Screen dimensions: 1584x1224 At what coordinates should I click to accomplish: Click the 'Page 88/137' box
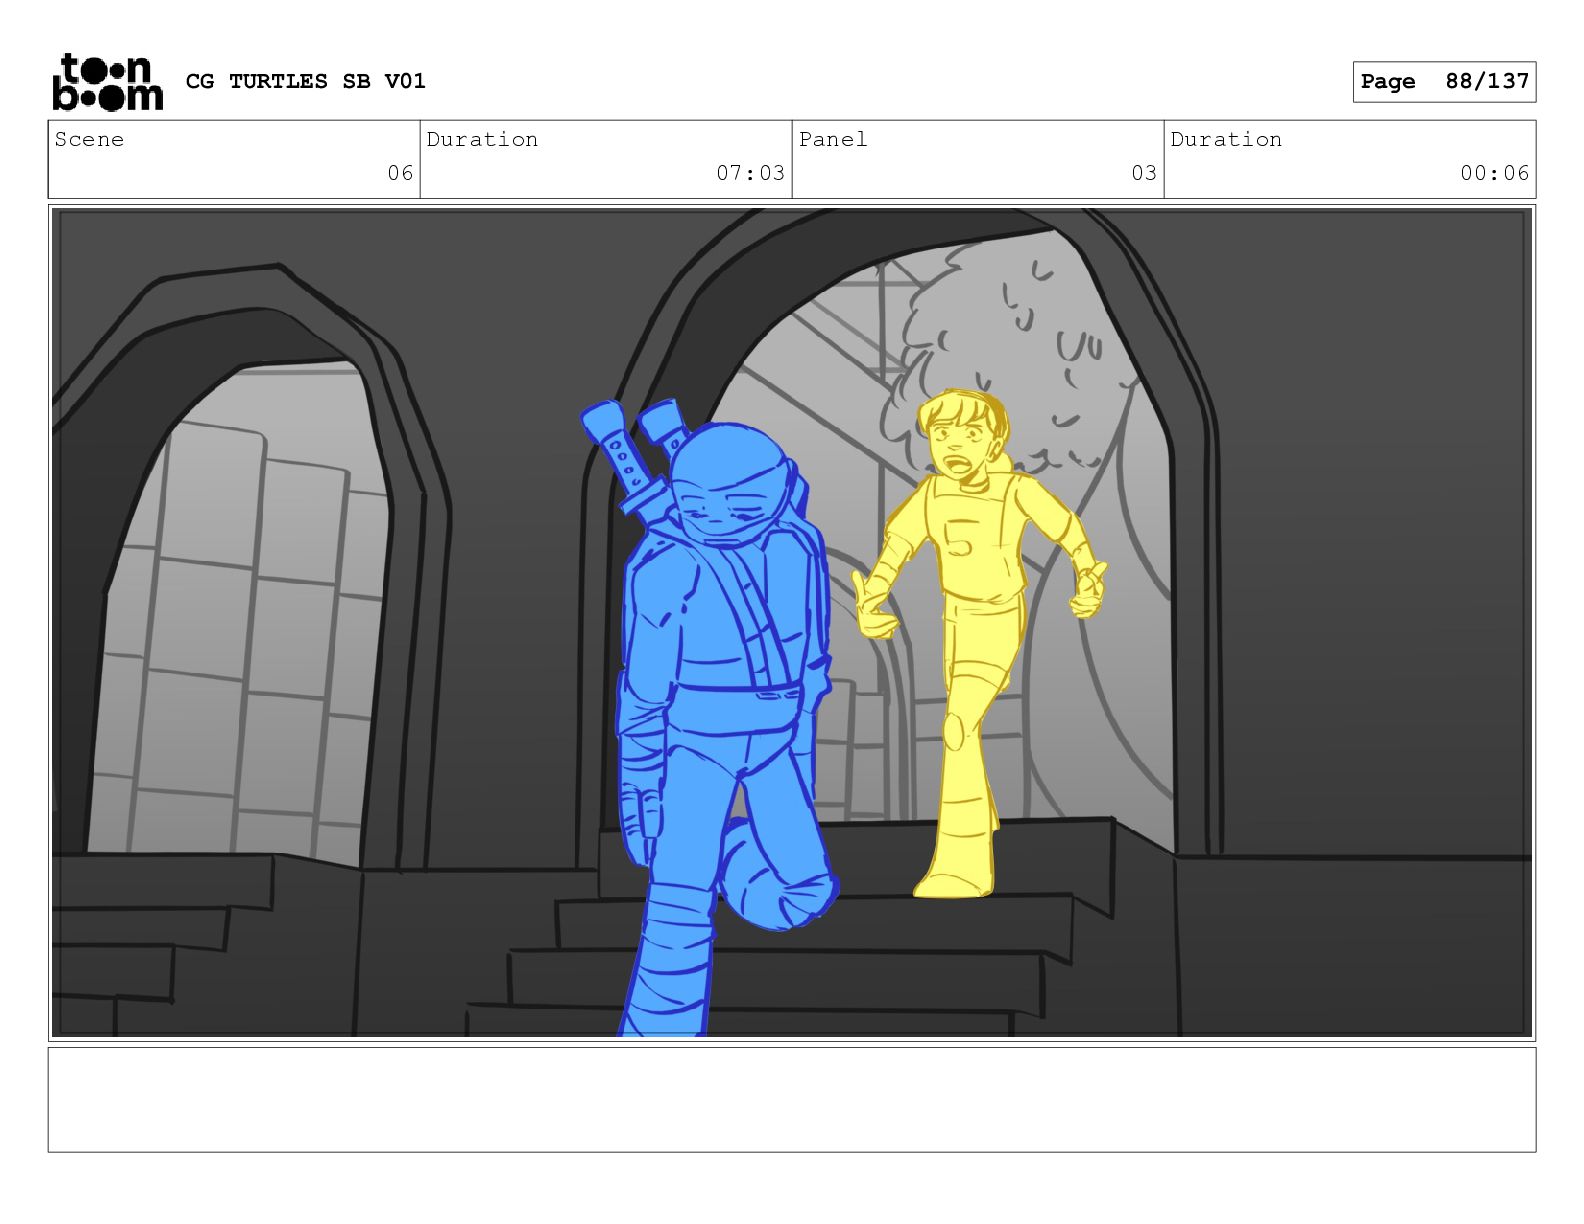tap(1444, 82)
